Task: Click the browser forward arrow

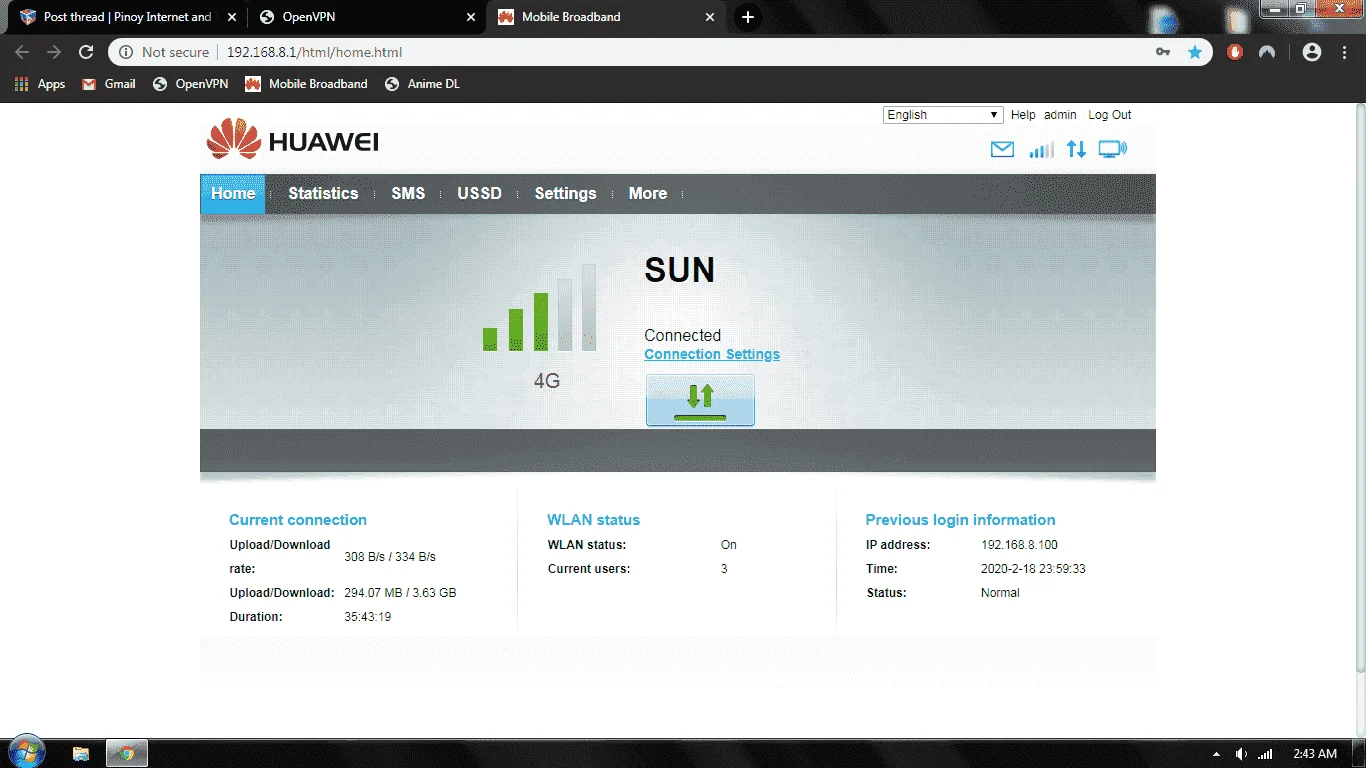Action: [x=54, y=52]
